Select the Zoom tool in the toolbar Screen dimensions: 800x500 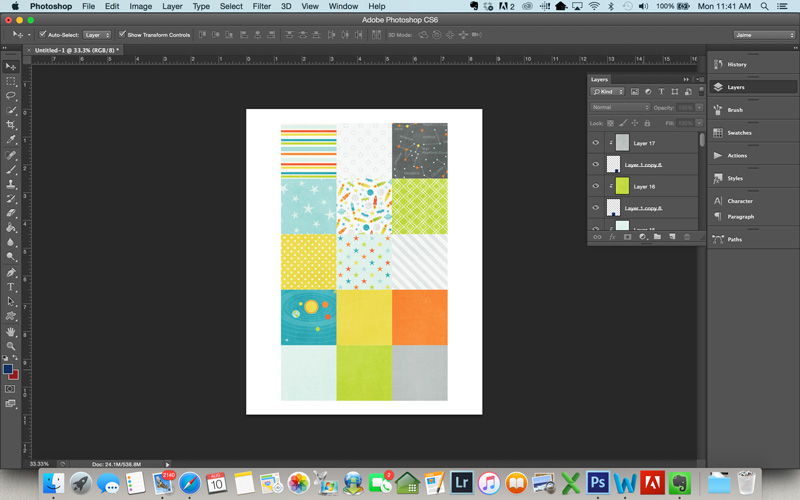11,346
